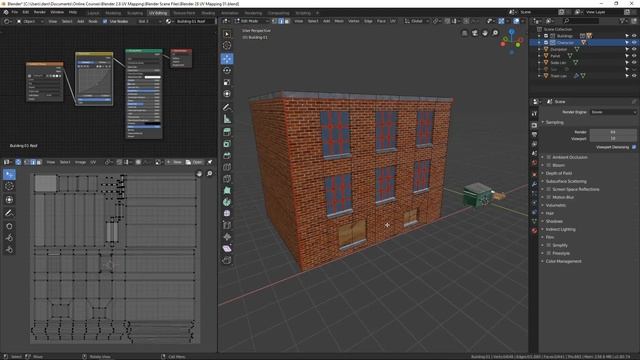Select the Smooth vertices tool
Screen dimensions: 640x360
(227, 213)
